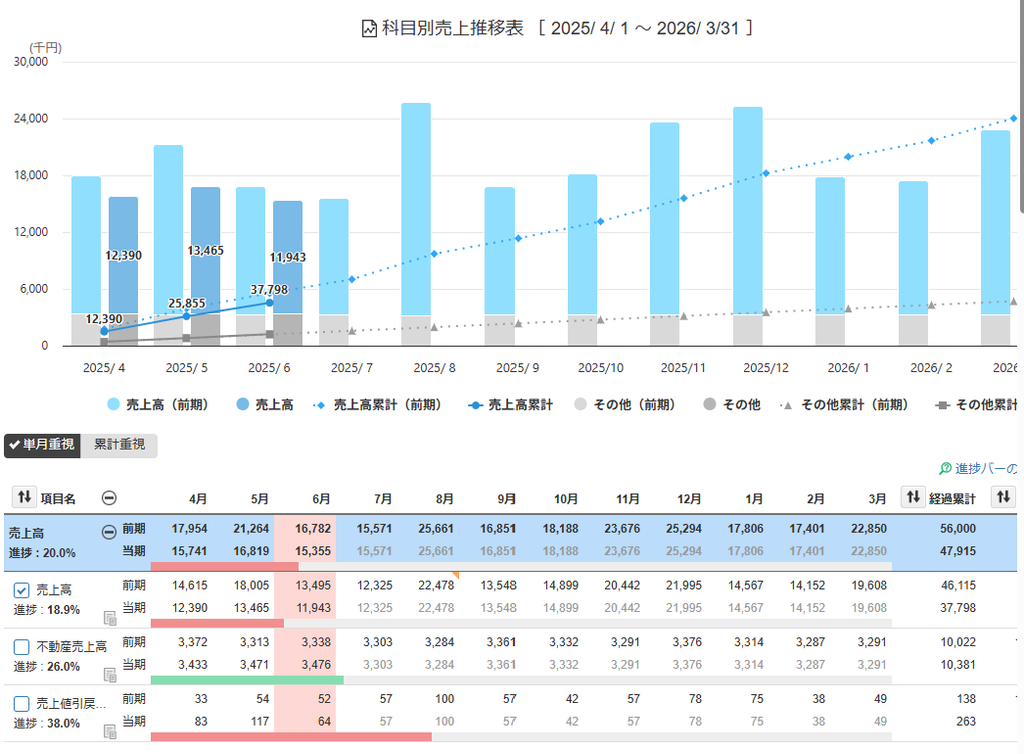Image resolution: width=1024 pixels, height=754 pixels.
Task: Click the vertical scrollbar on right edge
Action: click(1021, 104)
